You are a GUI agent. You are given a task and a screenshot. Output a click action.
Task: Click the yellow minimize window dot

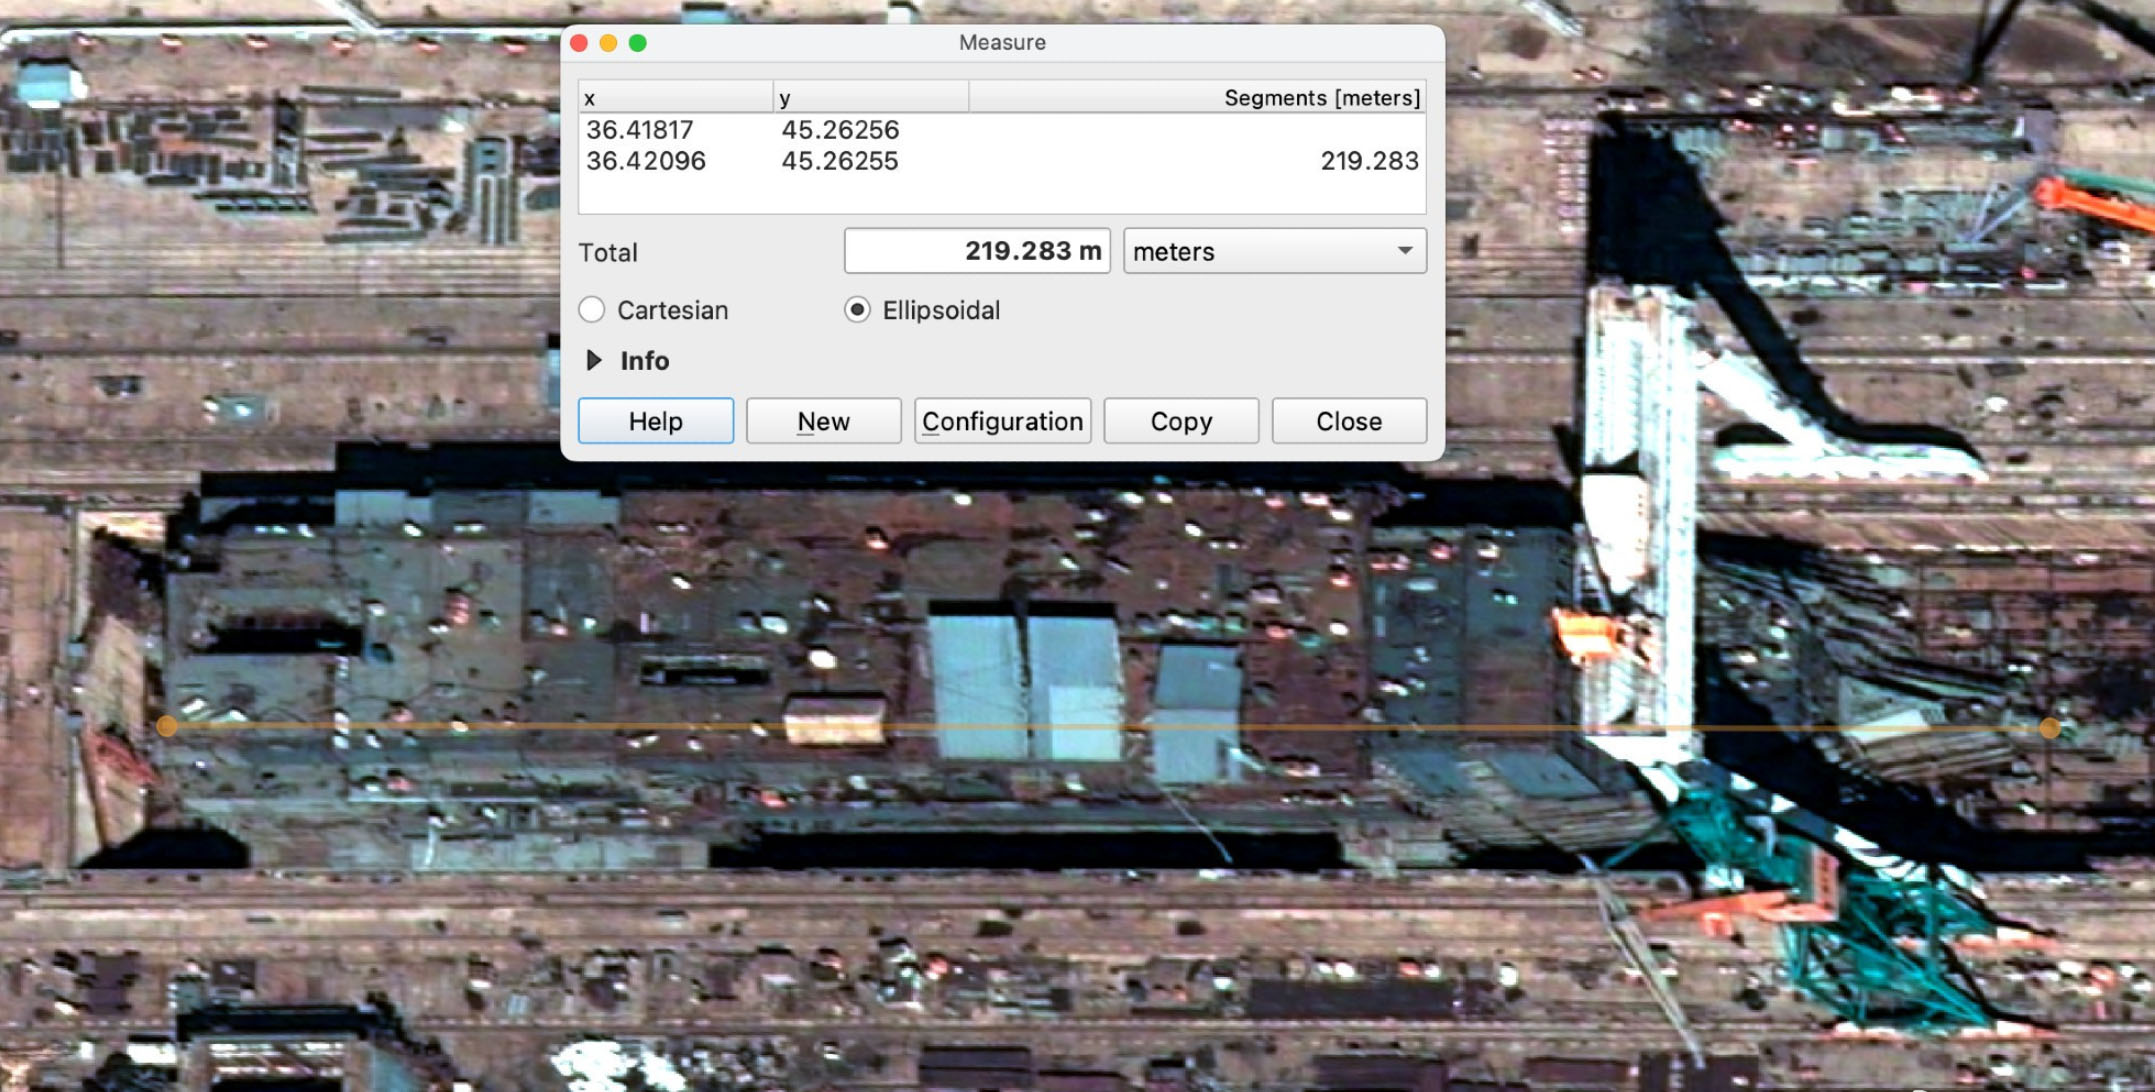point(608,43)
